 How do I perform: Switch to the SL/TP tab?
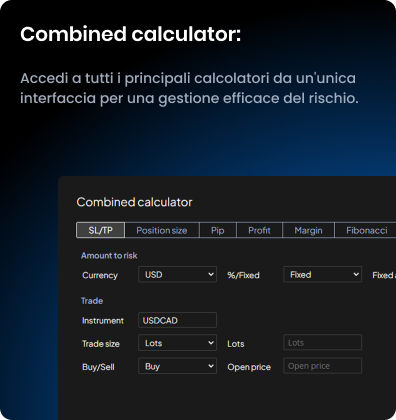click(x=101, y=230)
